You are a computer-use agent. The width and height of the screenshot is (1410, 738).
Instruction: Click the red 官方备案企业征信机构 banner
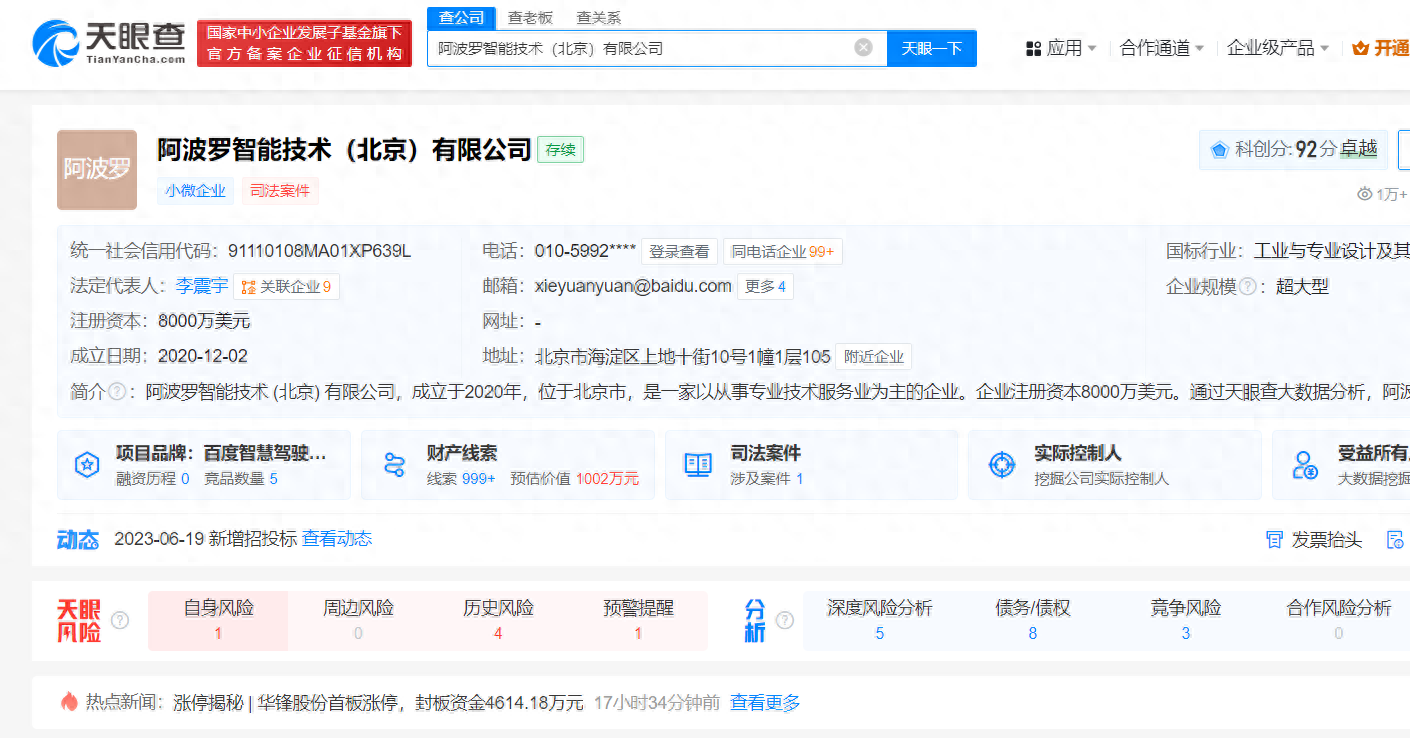[304, 44]
